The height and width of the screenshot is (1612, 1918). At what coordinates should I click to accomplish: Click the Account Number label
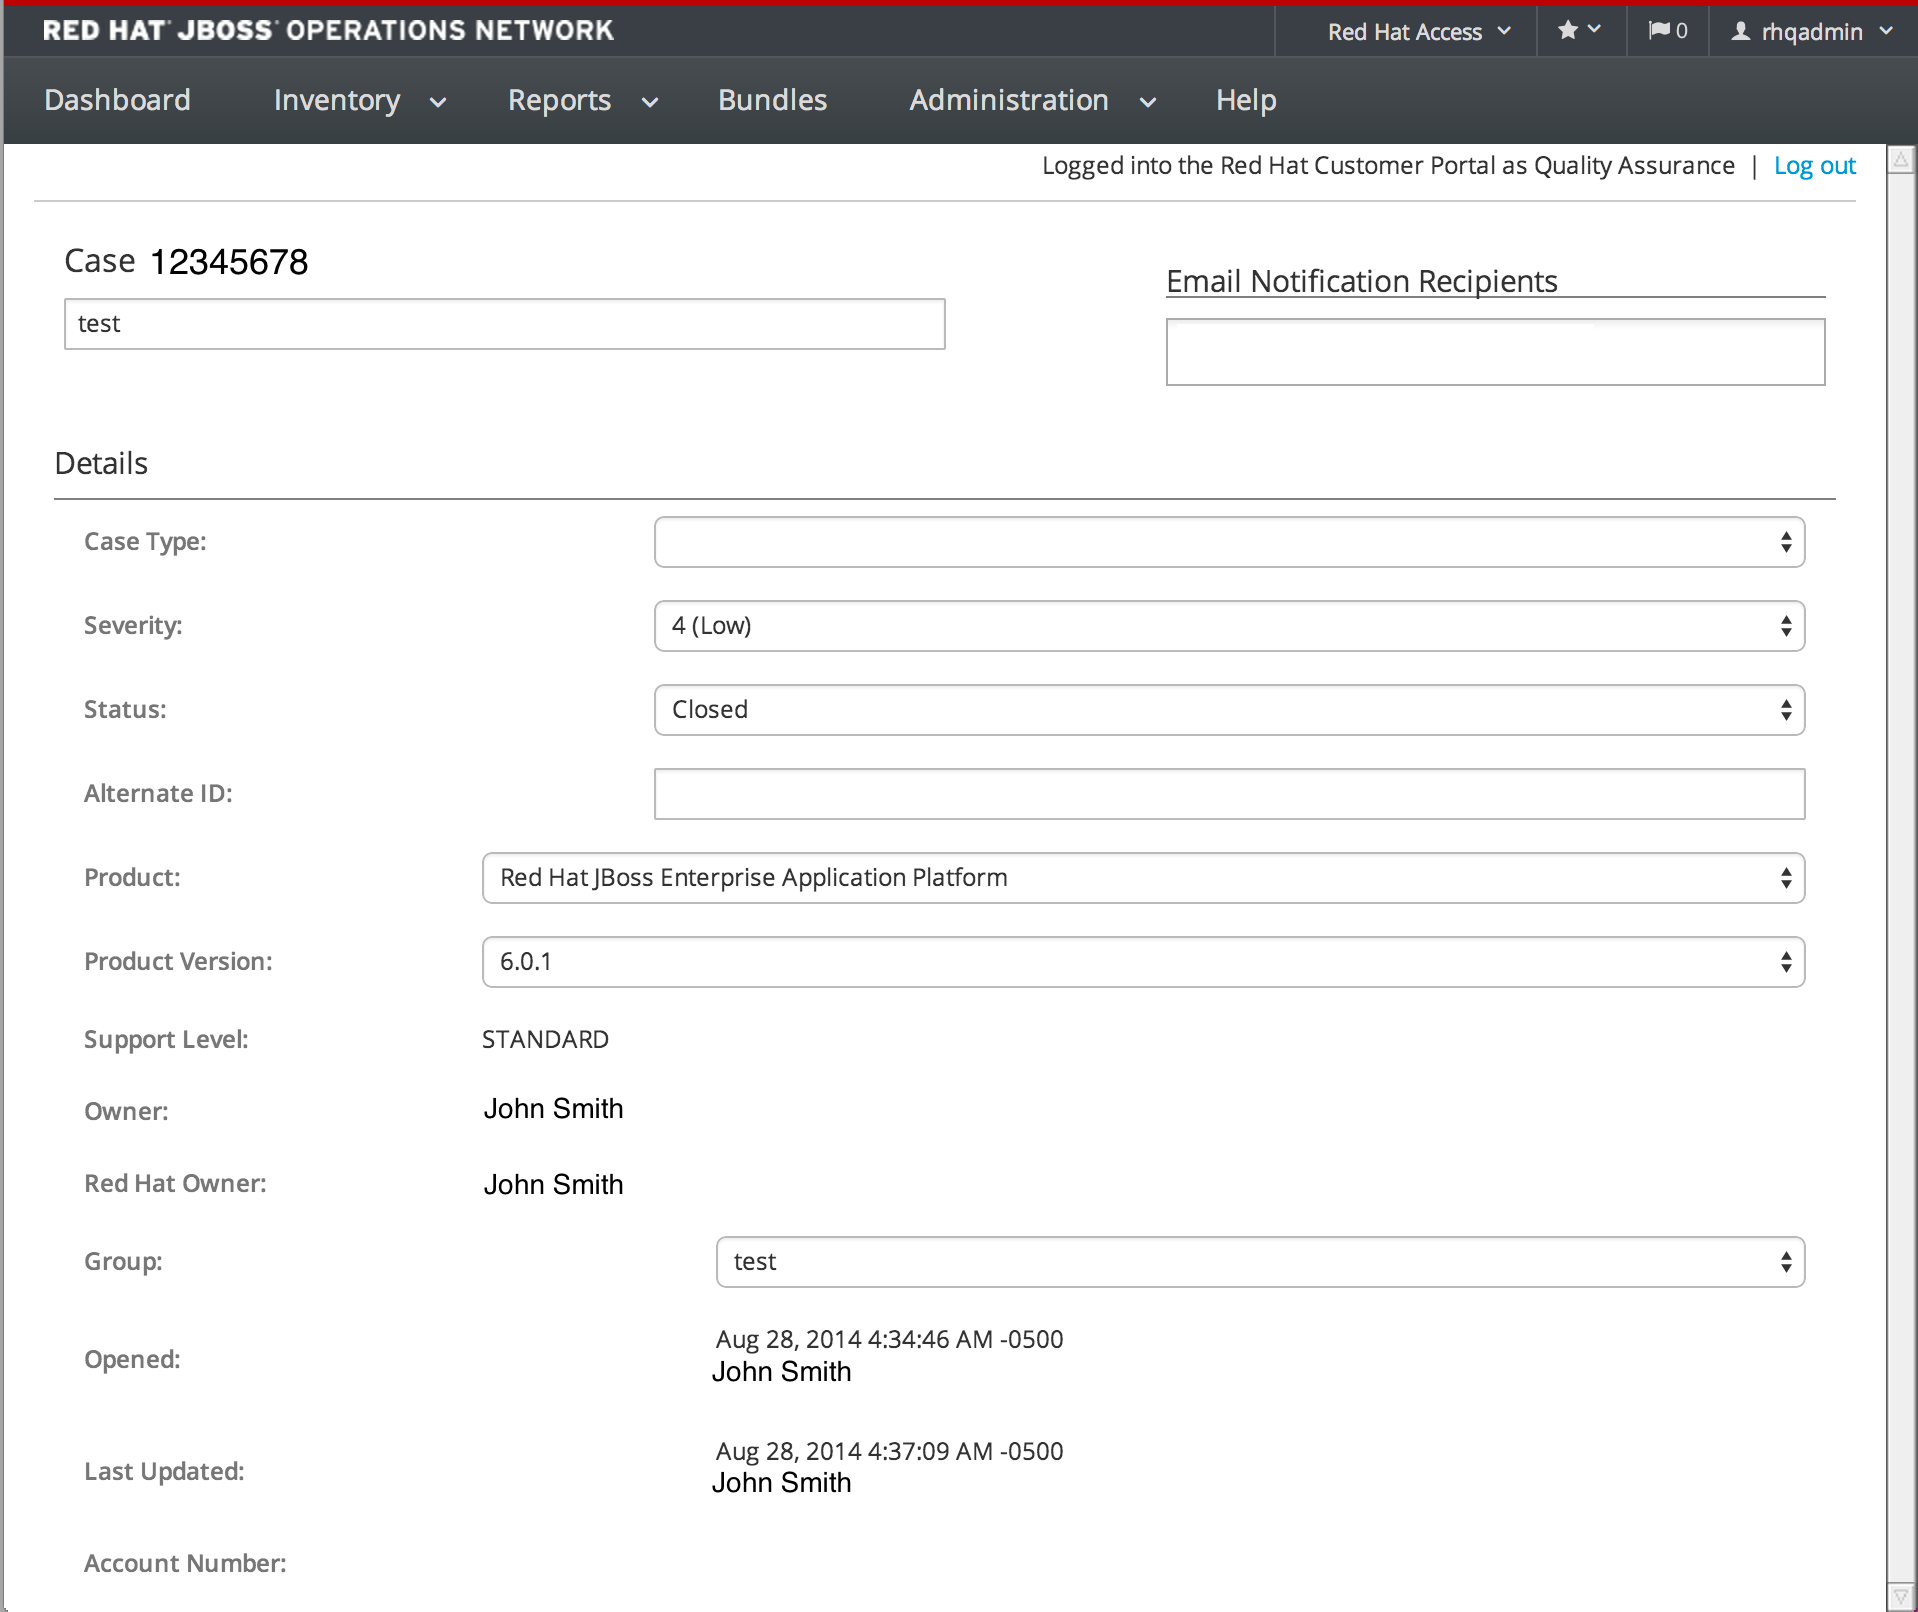coord(185,1564)
